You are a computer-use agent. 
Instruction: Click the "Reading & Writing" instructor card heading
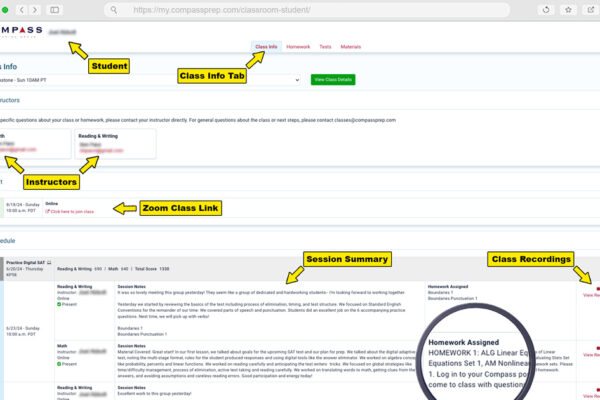point(98,136)
